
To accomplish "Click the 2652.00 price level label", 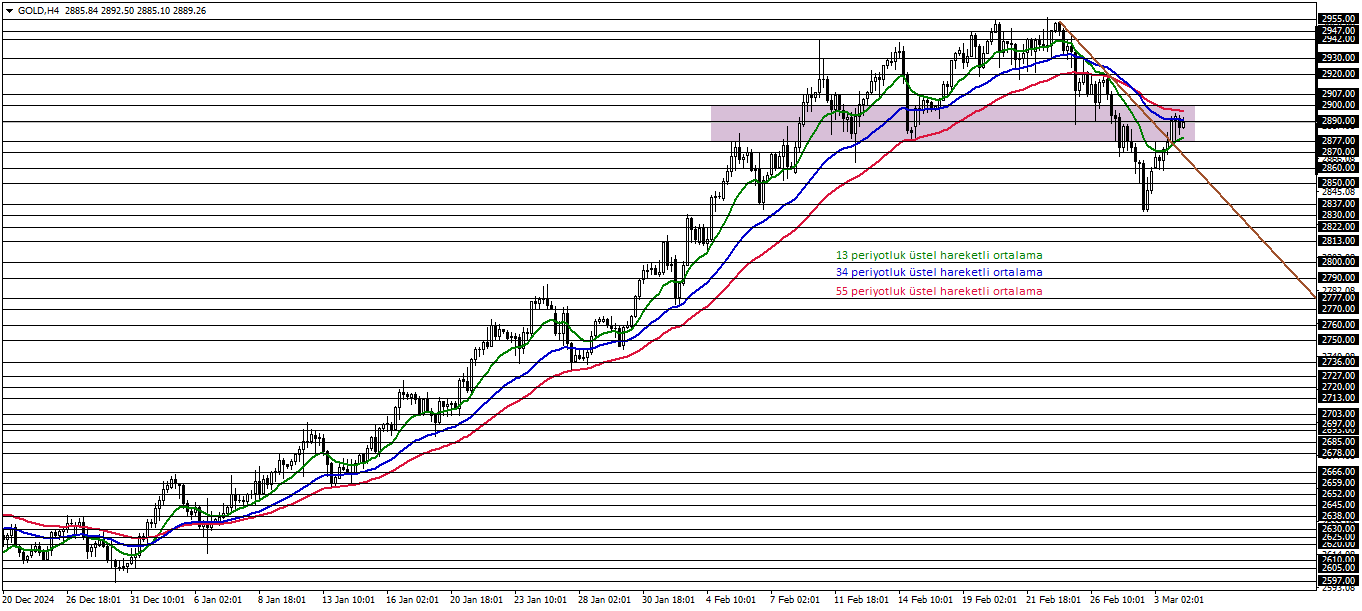I will click(1338, 493).
